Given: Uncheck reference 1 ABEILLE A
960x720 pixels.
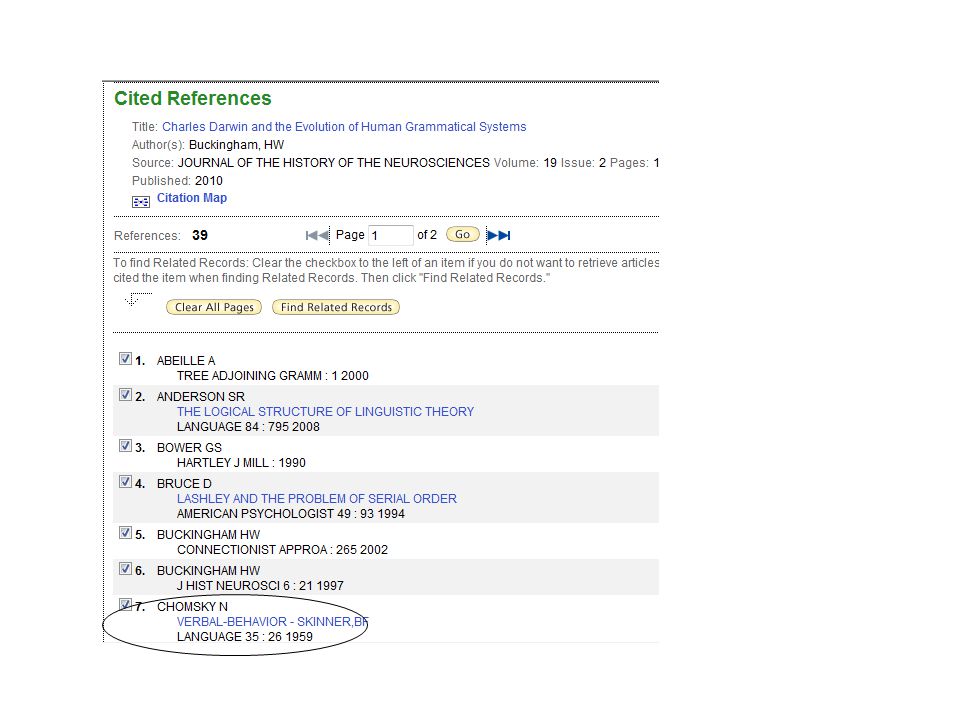Looking at the screenshot, I should pyautogui.click(x=126, y=359).
